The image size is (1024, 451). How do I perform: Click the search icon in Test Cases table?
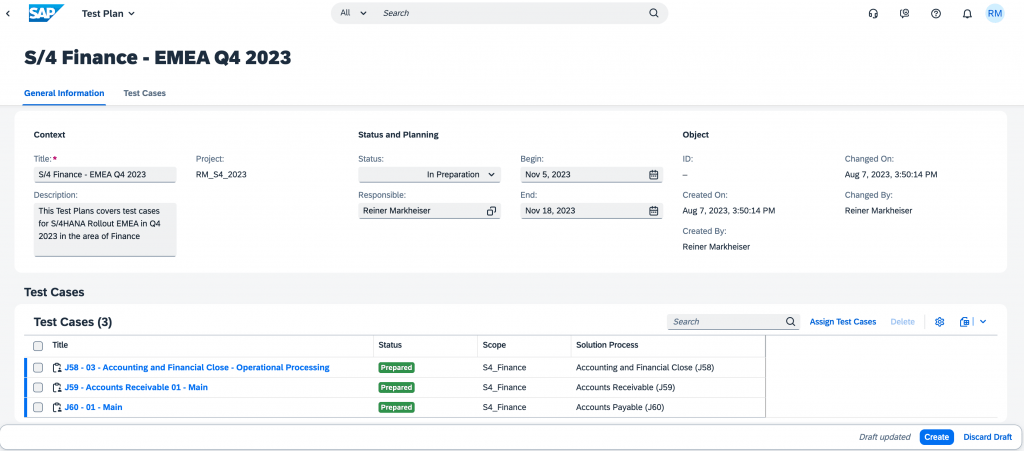coord(790,322)
